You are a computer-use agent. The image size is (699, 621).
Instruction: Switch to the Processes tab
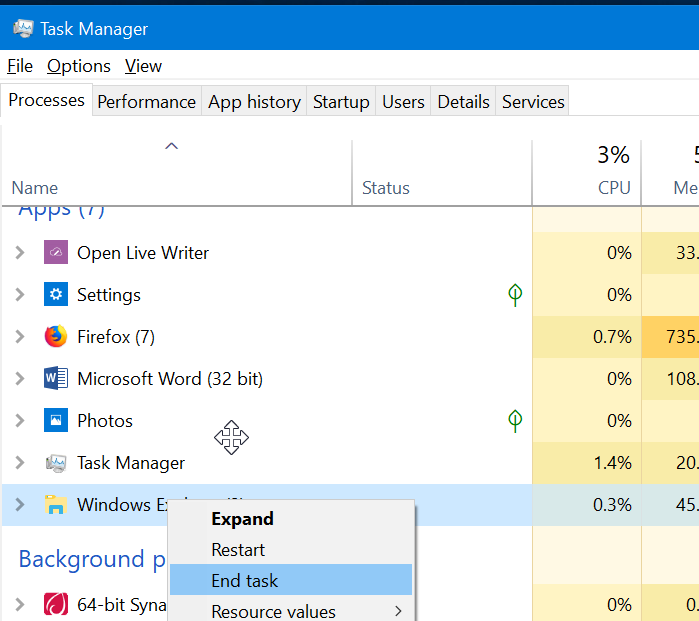tap(46, 100)
